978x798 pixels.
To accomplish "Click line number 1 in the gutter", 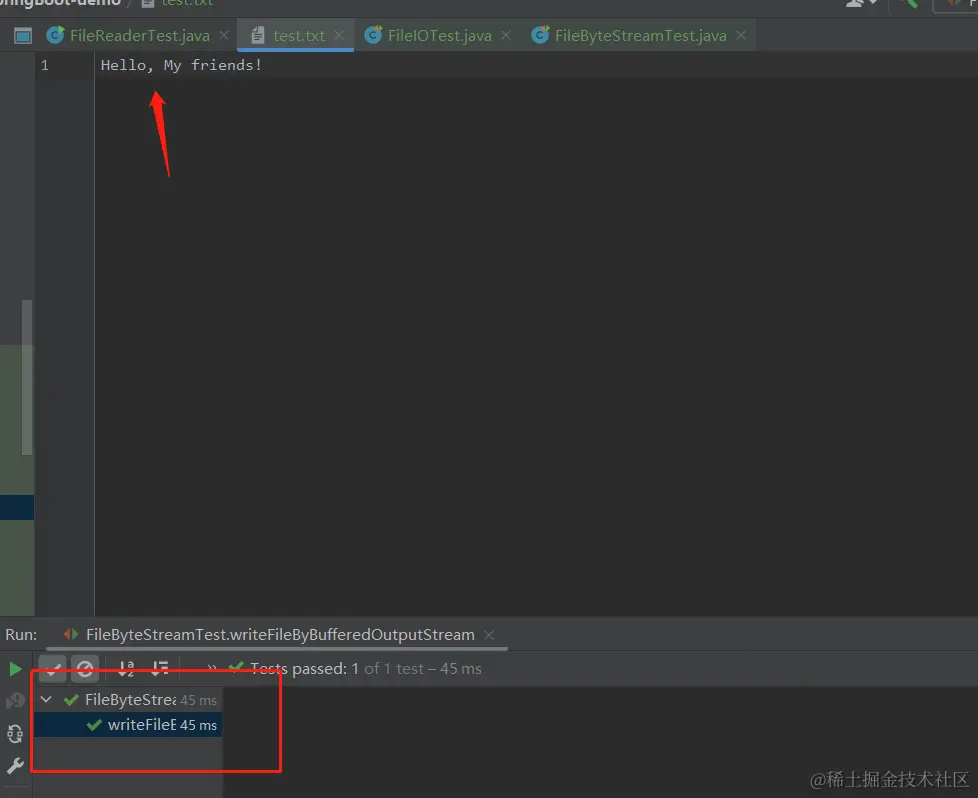I will click(x=44, y=65).
